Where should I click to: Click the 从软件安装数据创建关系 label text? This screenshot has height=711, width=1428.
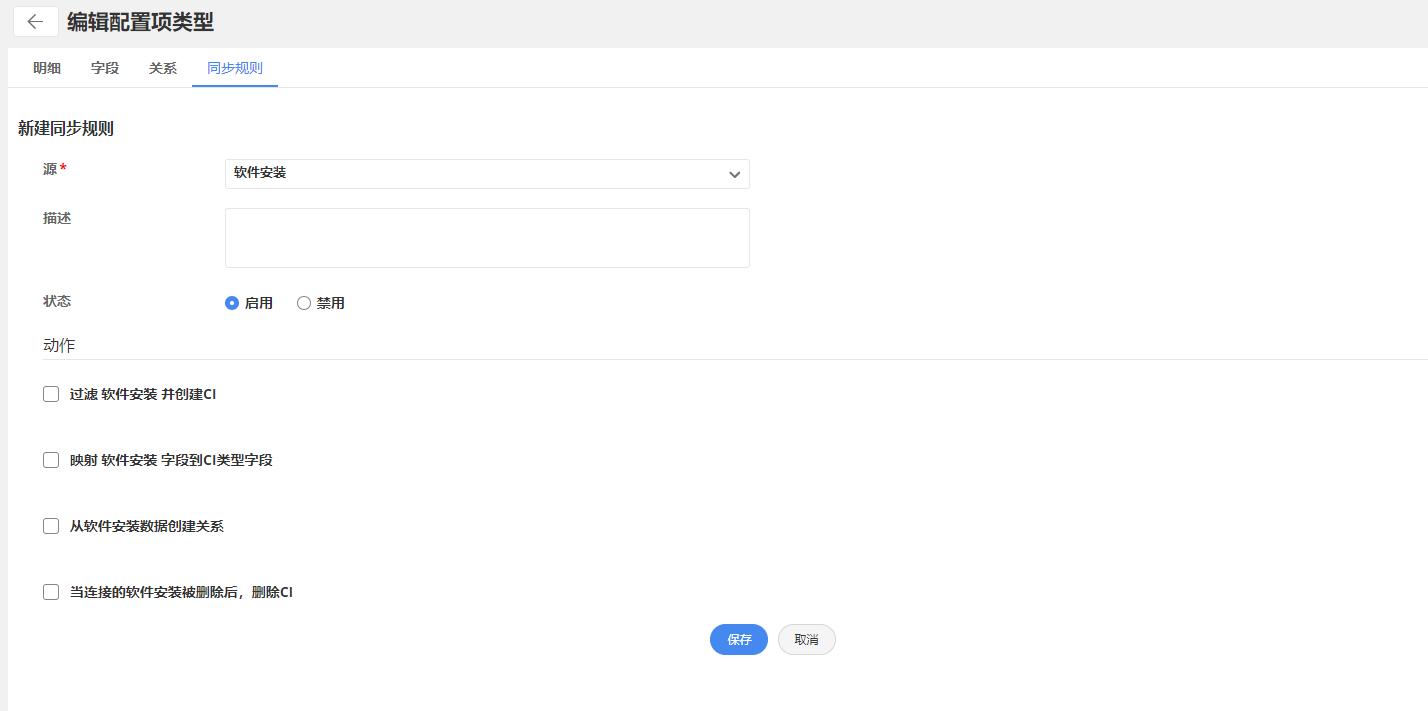click(147, 526)
